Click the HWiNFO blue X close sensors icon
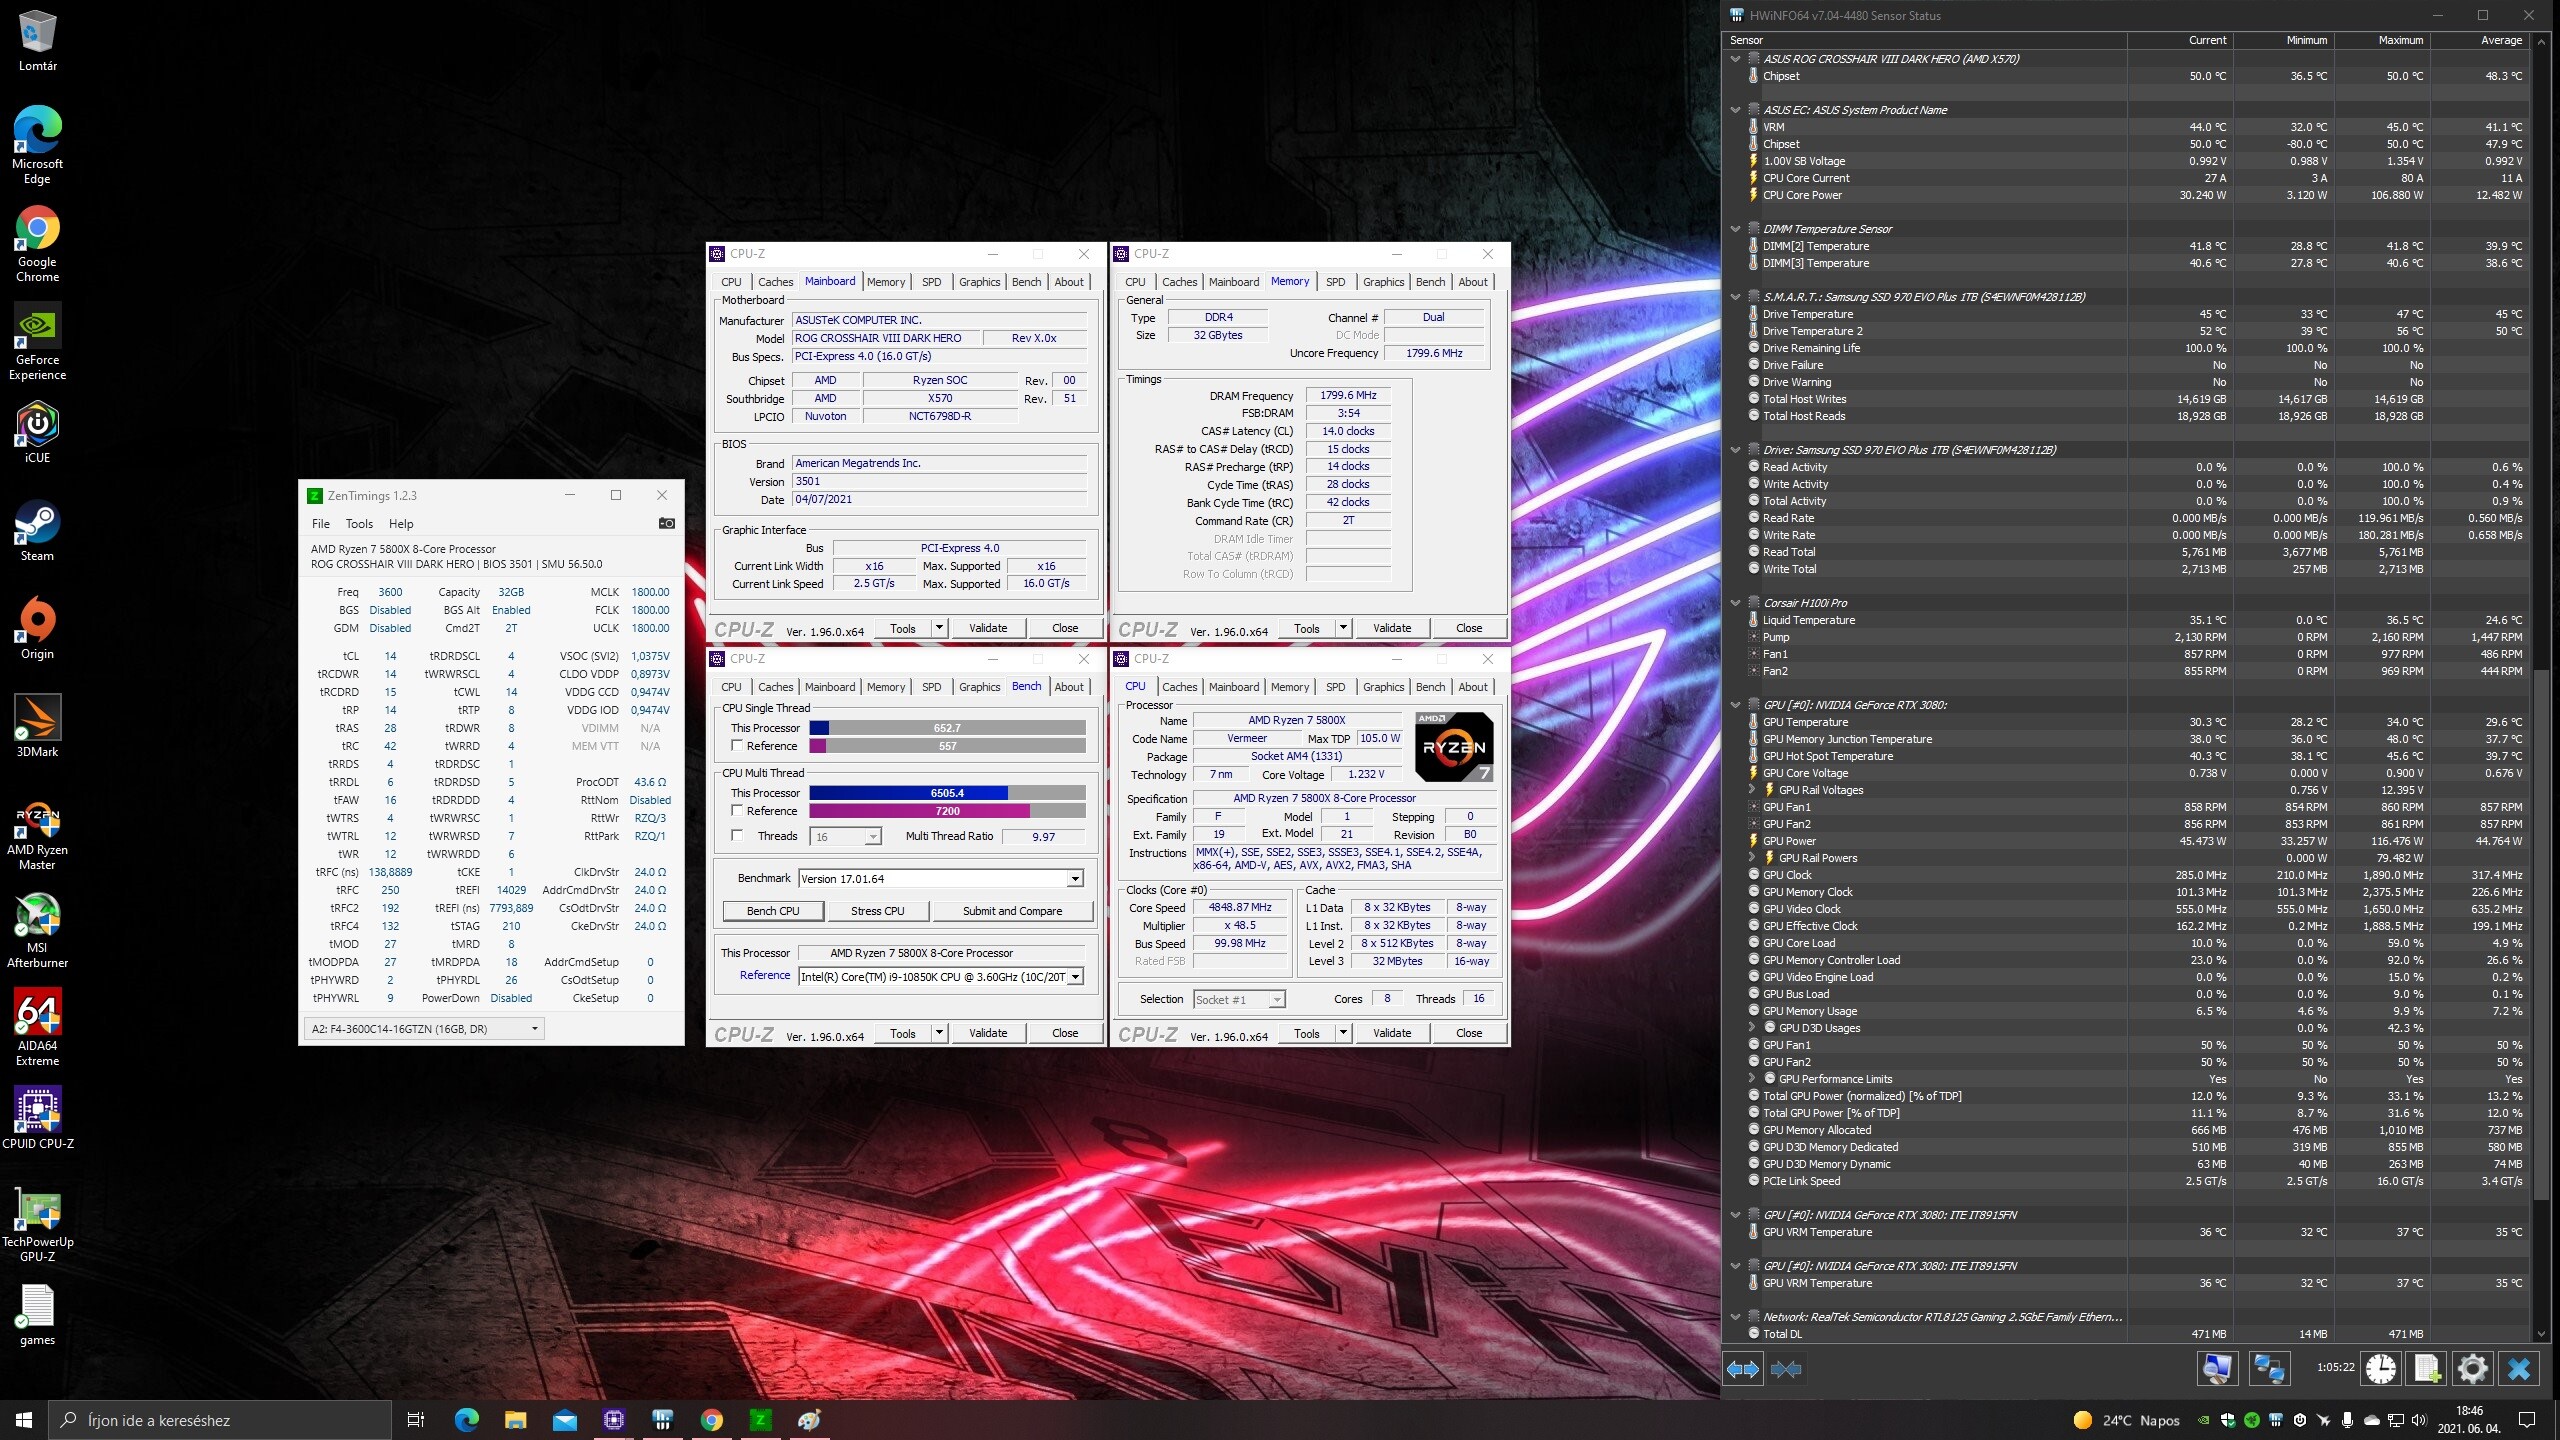This screenshot has height=1440, width=2560. pyautogui.click(x=2519, y=1369)
